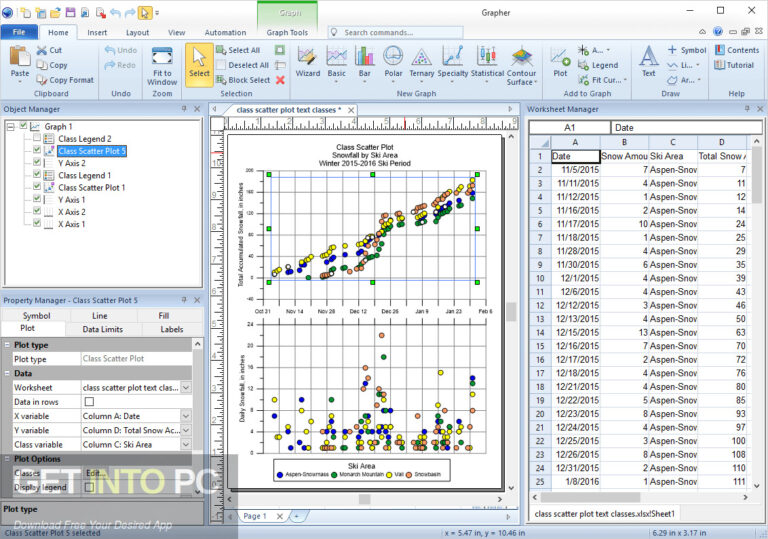This screenshot has height=539, width=768.
Task: Open Statistical graph types
Action: point(487,62)
